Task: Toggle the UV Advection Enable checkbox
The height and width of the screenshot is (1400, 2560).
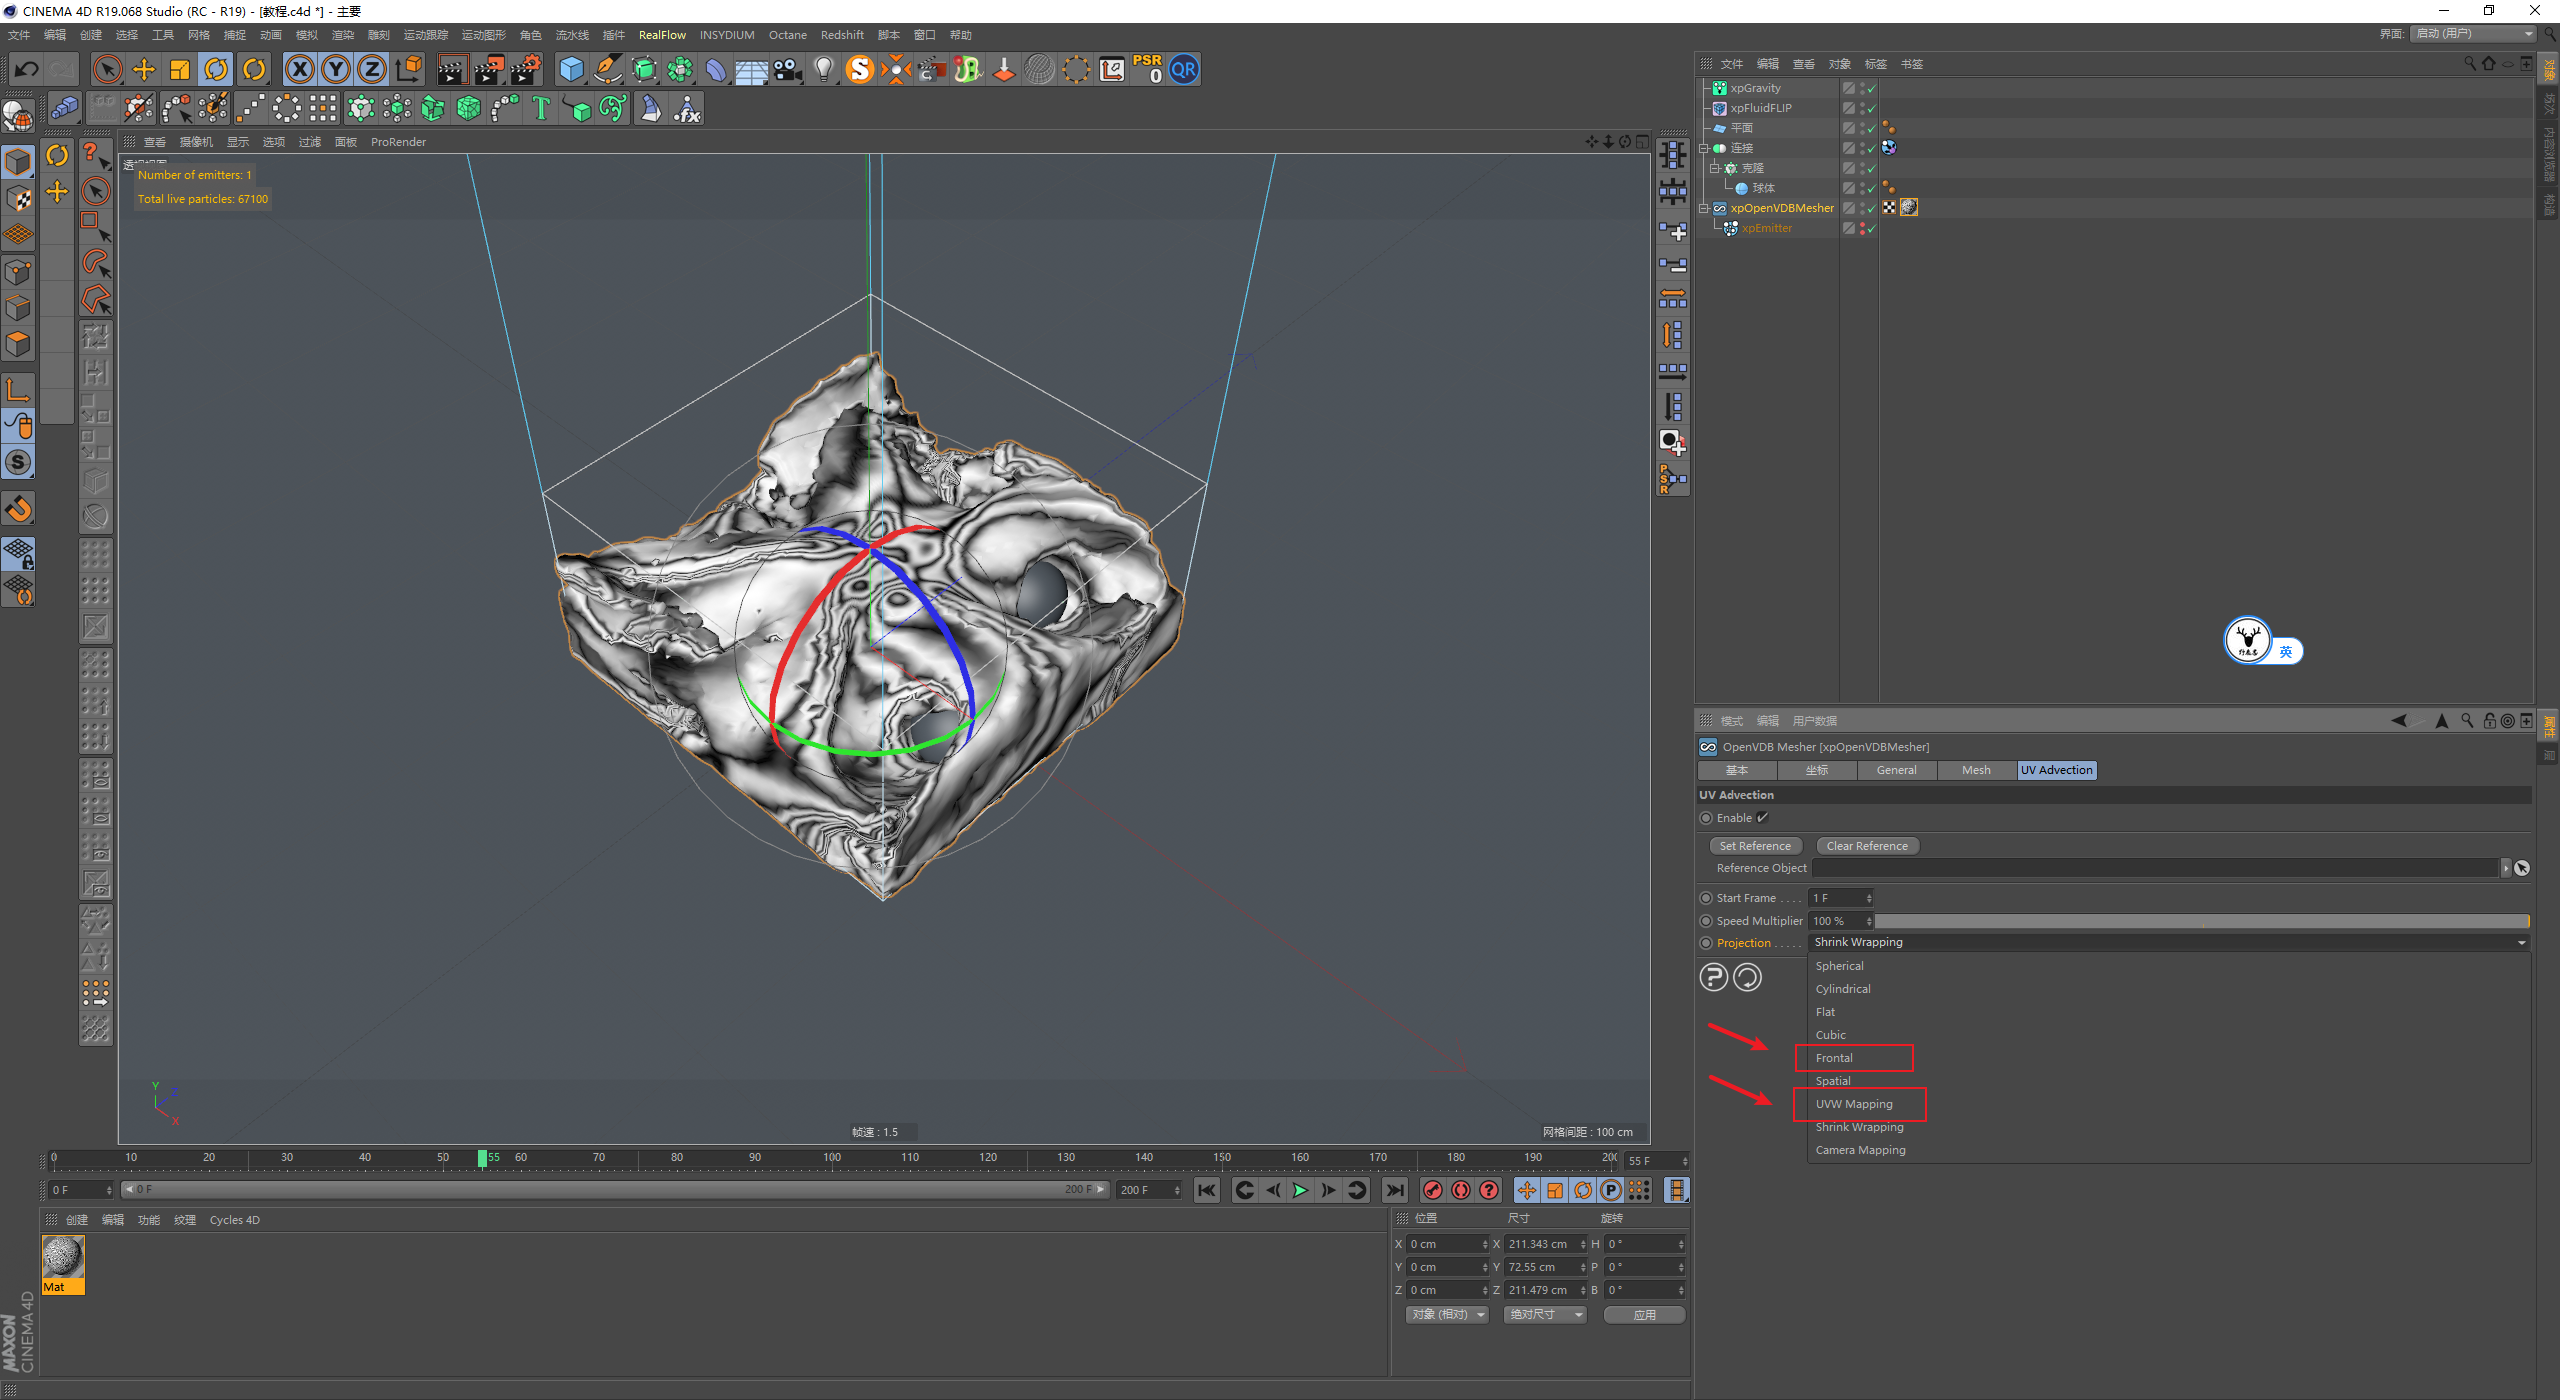Action: pos(1763,818)
